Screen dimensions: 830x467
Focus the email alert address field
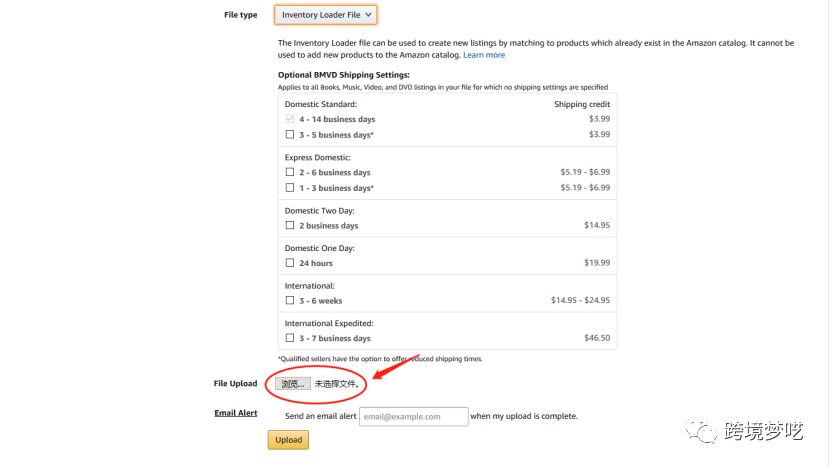[x=413, y=416]
